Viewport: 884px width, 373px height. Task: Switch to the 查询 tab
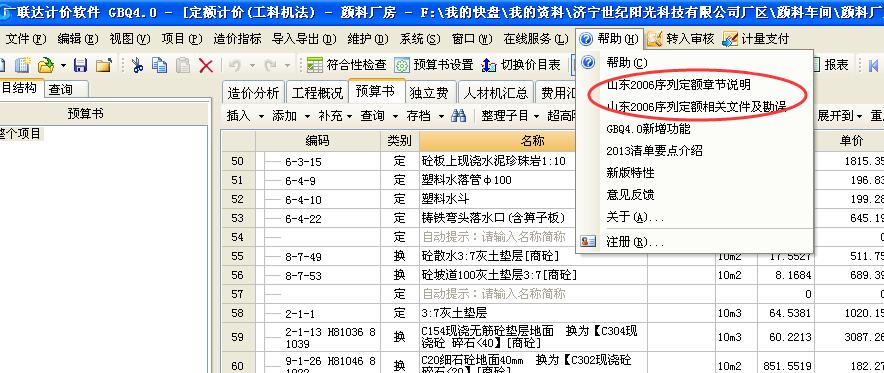click(x=60, y=89)
